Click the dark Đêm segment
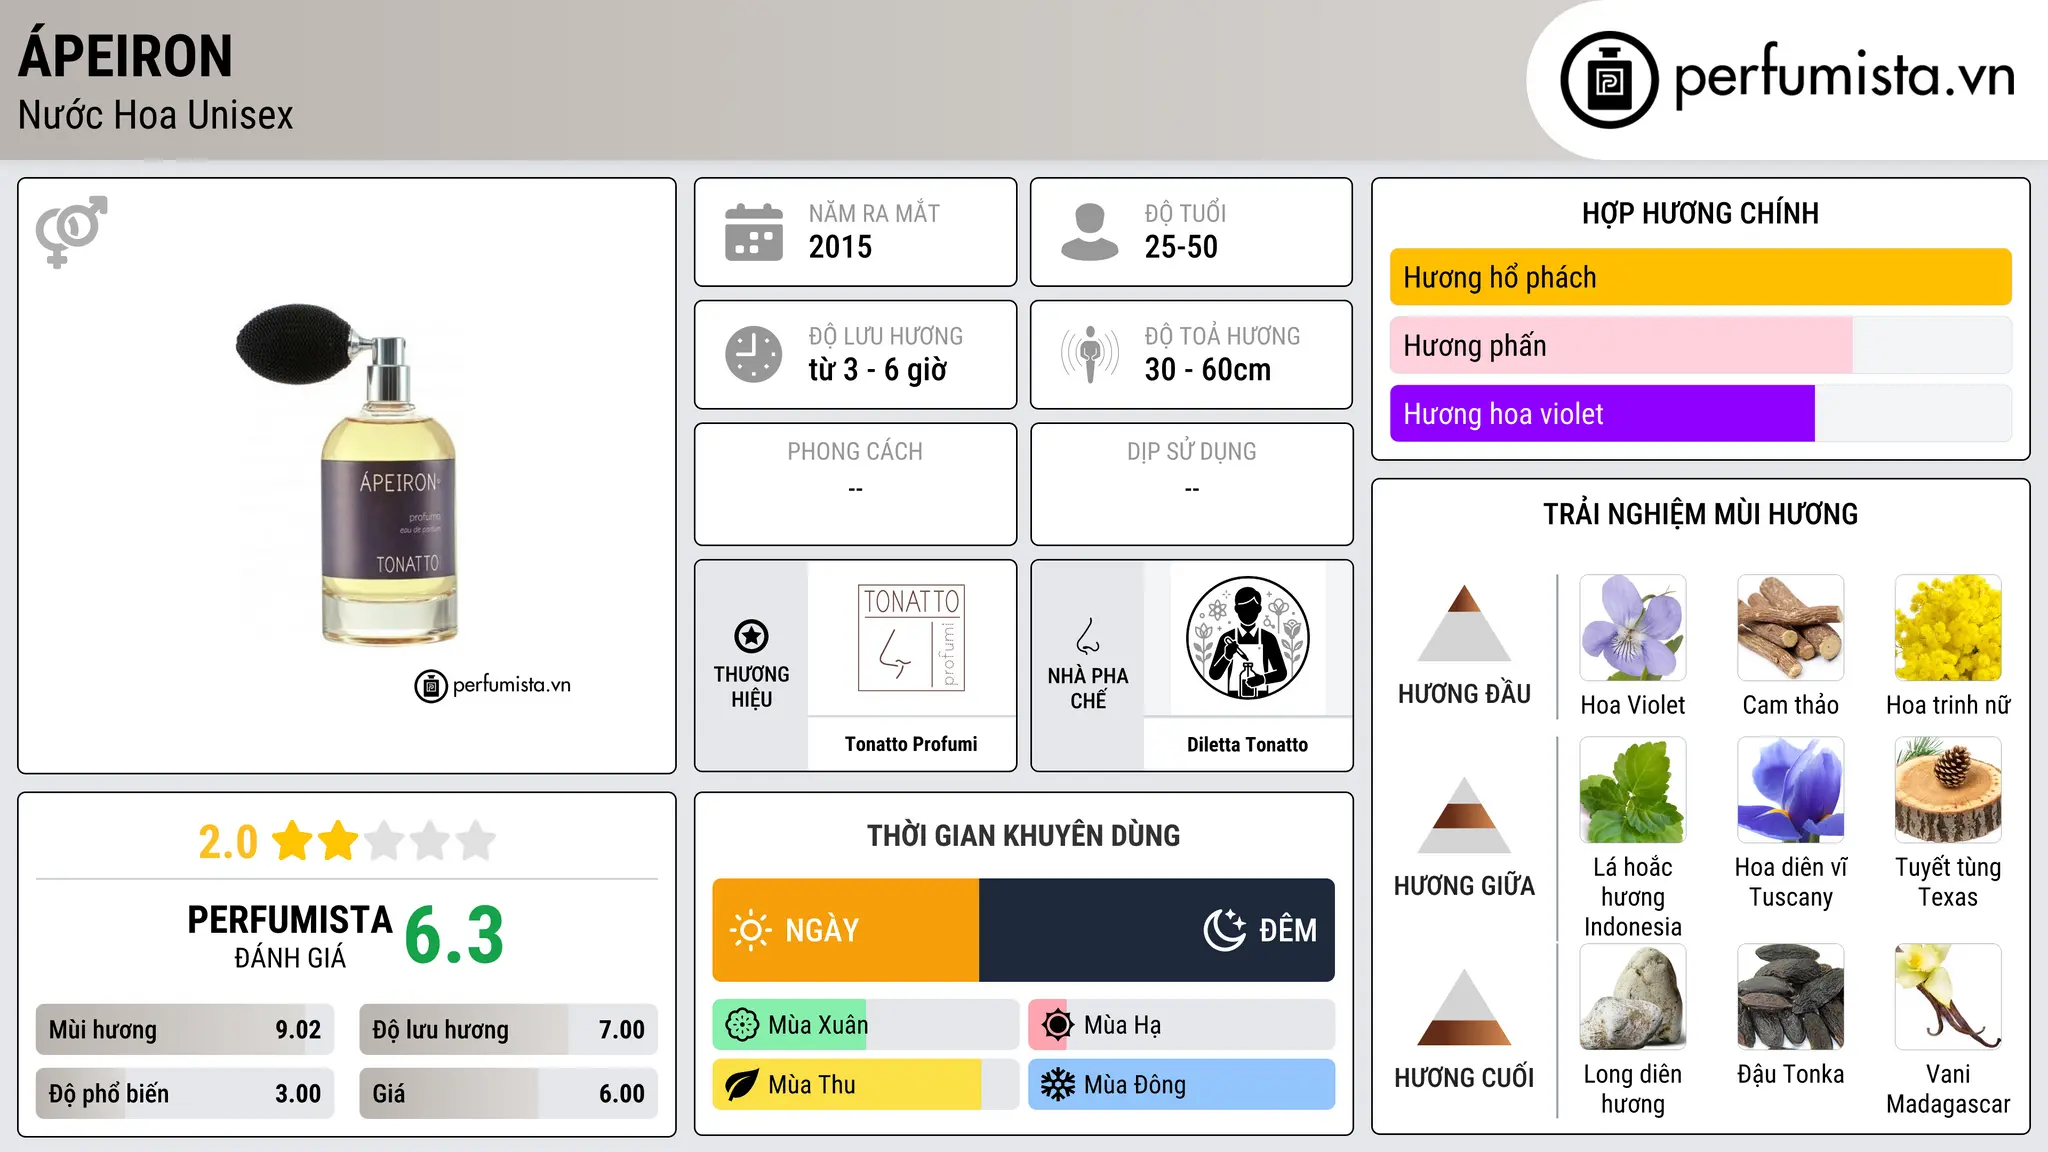 [x=1157, y=930]
